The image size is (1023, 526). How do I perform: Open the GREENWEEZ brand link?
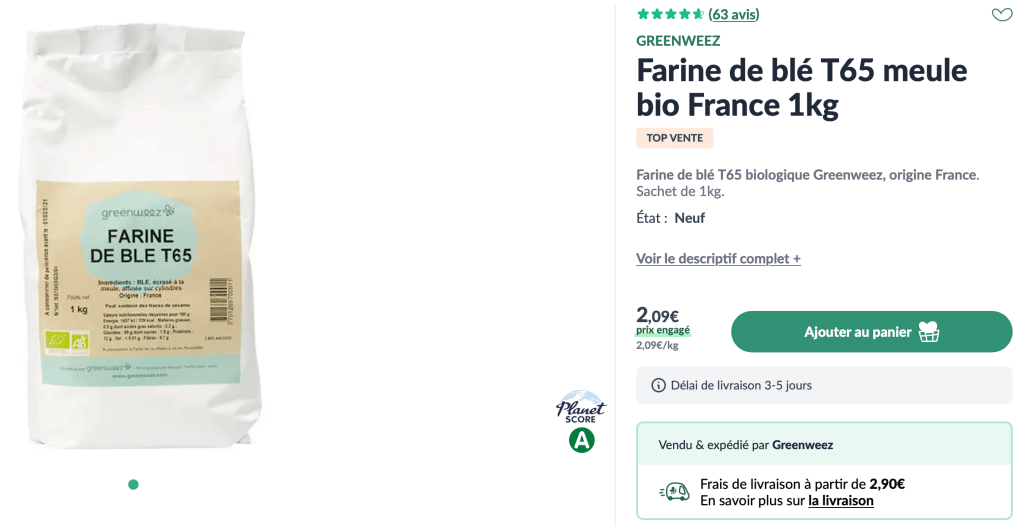pyautogui.click(x=678, y=41)
